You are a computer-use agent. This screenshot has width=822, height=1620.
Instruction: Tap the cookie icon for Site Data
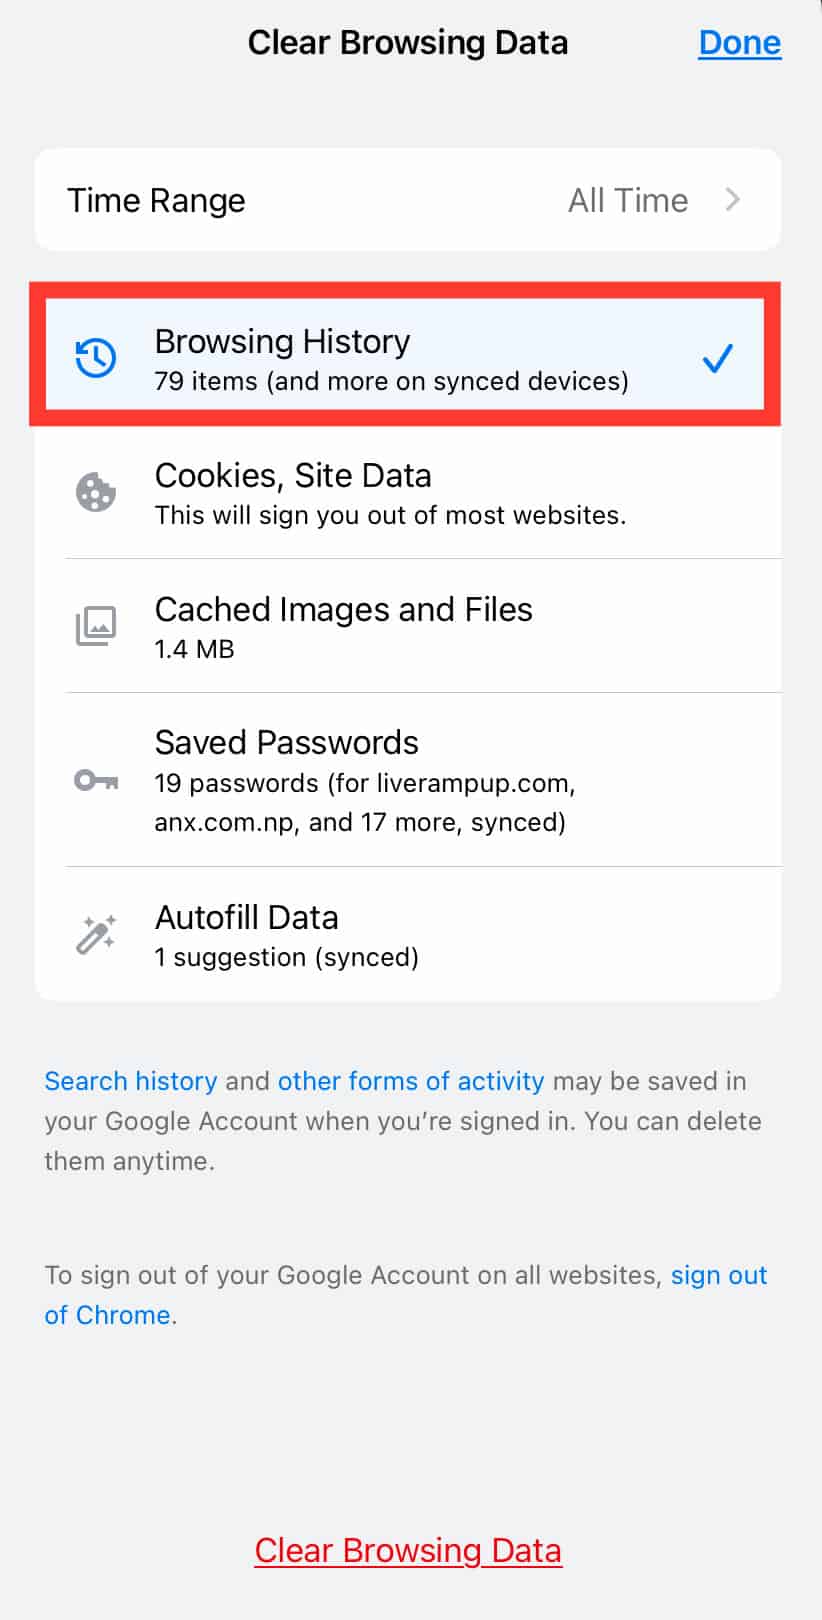pos(96,492)
